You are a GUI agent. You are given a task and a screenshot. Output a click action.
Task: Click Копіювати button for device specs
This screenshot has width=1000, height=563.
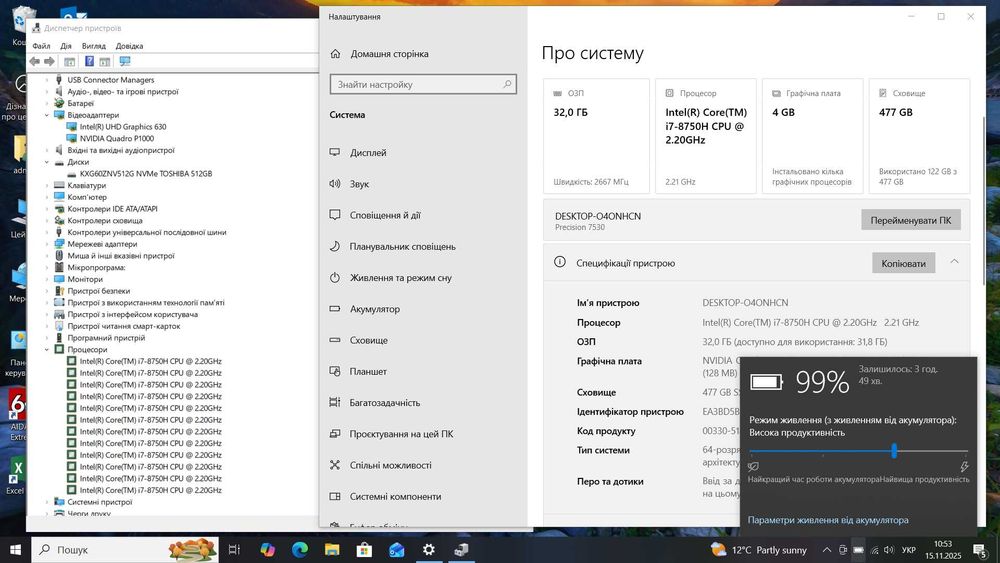click(x=903, y=263)
